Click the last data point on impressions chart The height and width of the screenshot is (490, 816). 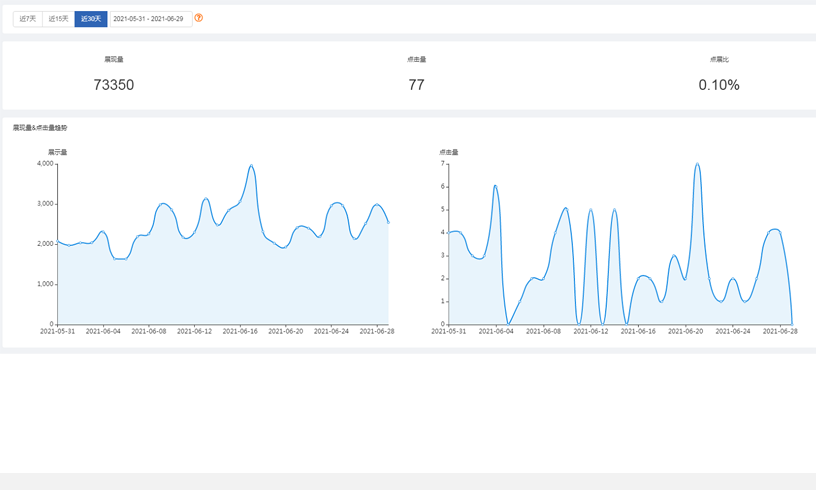click(388, 223)
